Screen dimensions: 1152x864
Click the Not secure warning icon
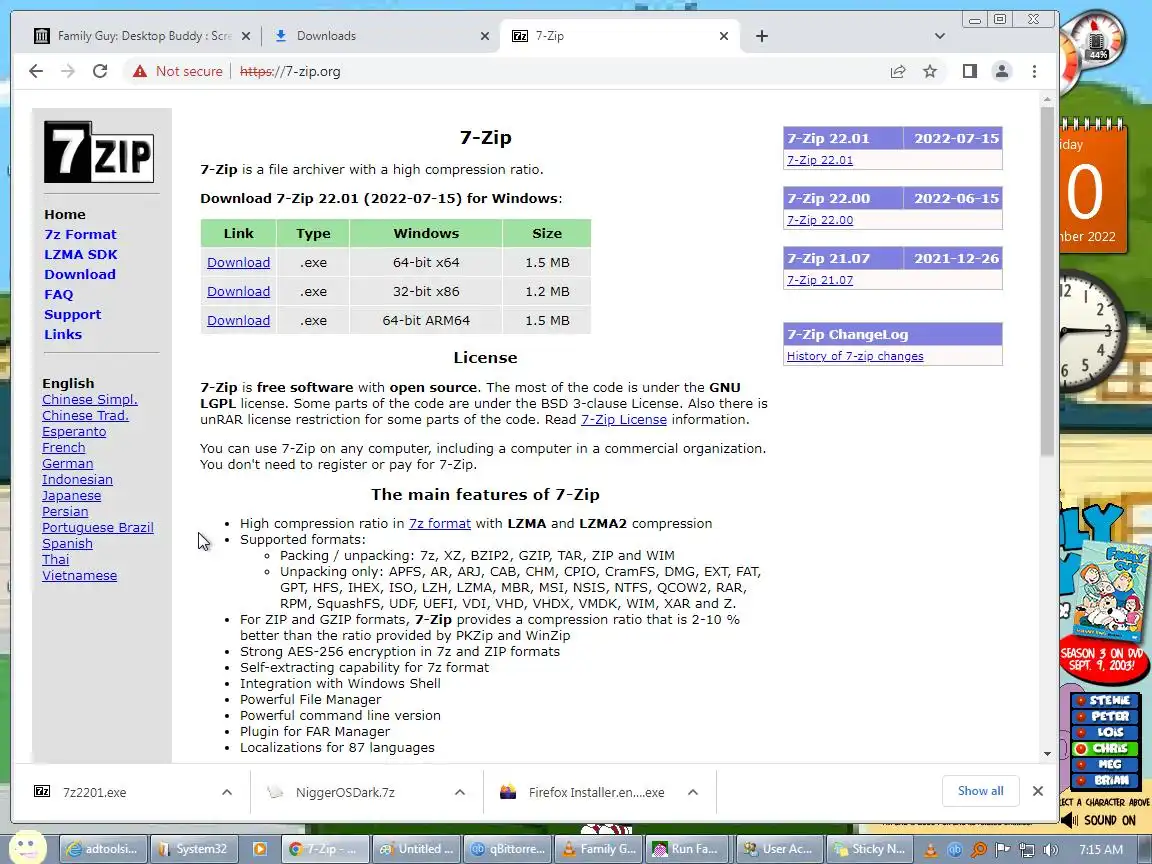pos(140,71)
